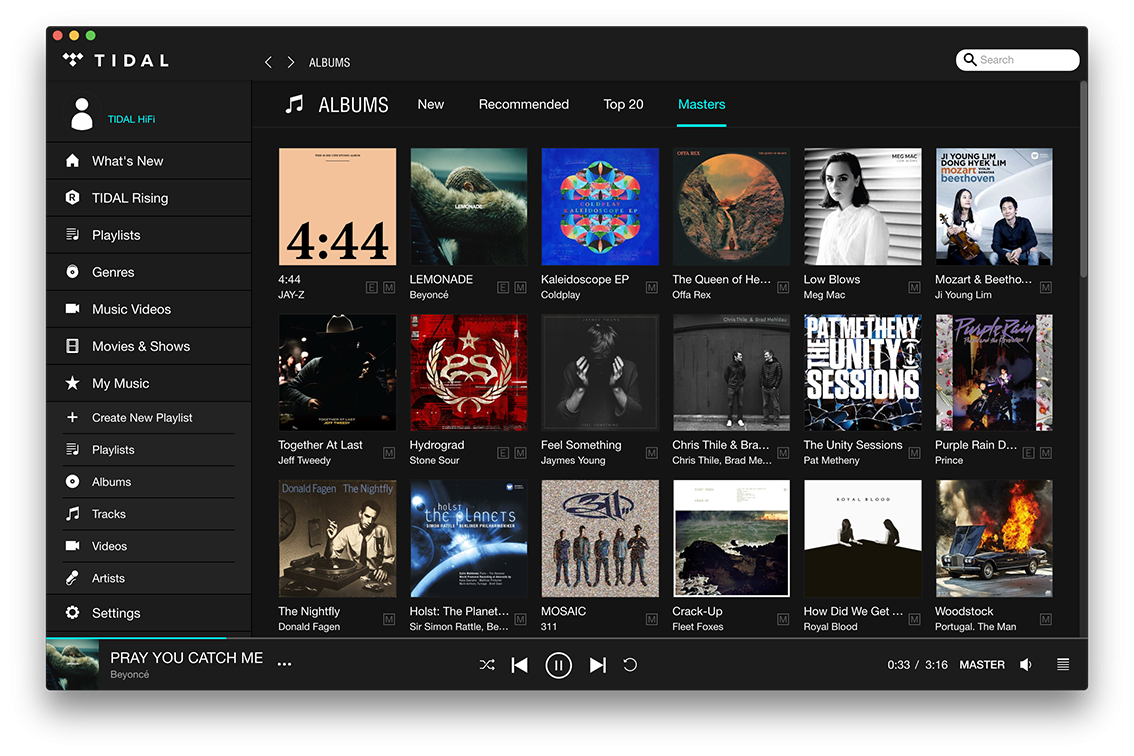
Task: Click the Master badge on Kaleidoscope EP
Action: pyautogui.click(x=652, y=287)
